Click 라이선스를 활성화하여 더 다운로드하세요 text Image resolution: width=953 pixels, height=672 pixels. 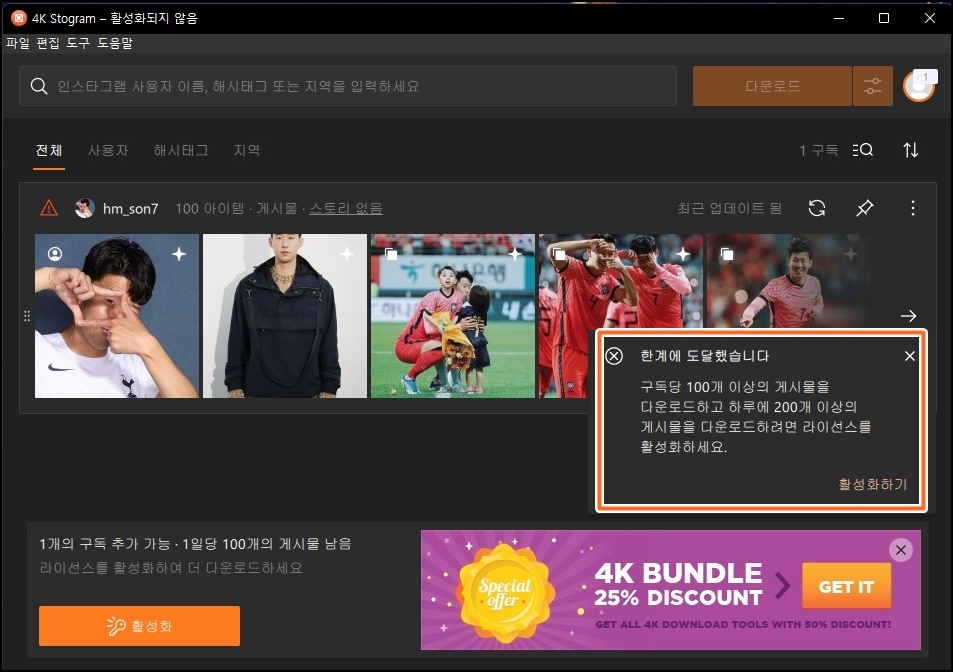[x=171, y=568]
